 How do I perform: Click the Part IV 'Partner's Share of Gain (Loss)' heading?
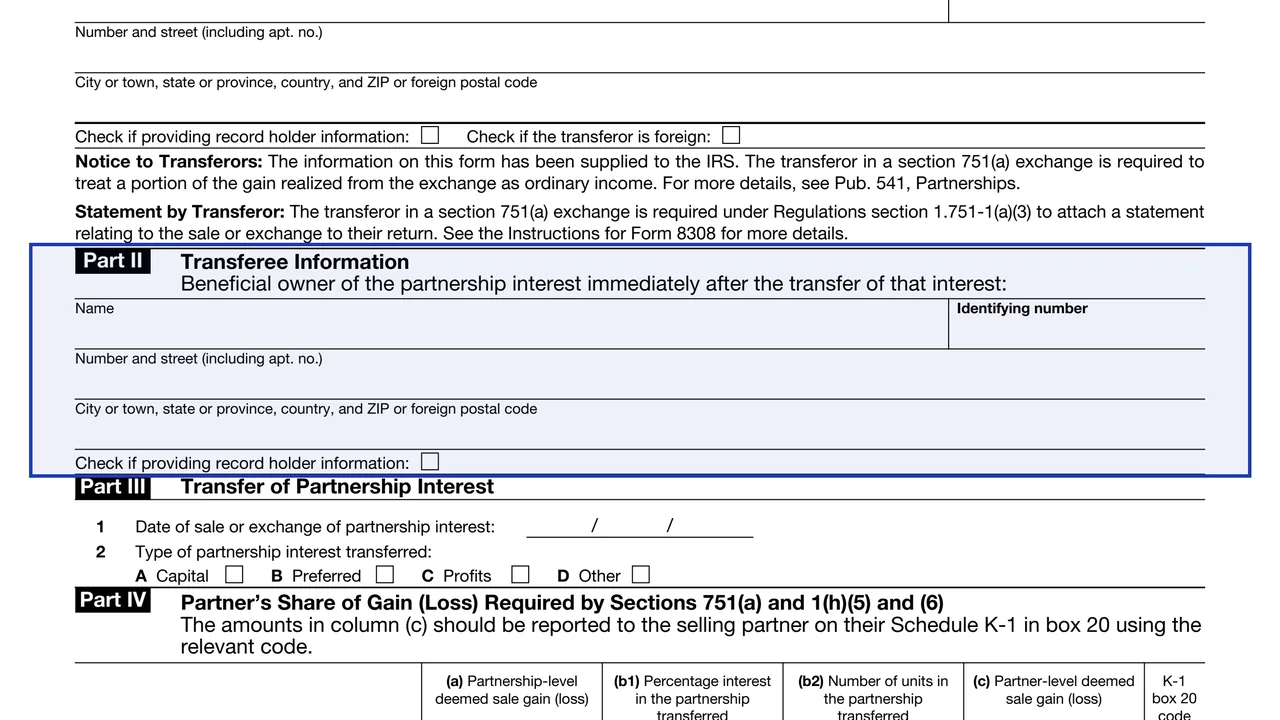(x=562, y=603)
